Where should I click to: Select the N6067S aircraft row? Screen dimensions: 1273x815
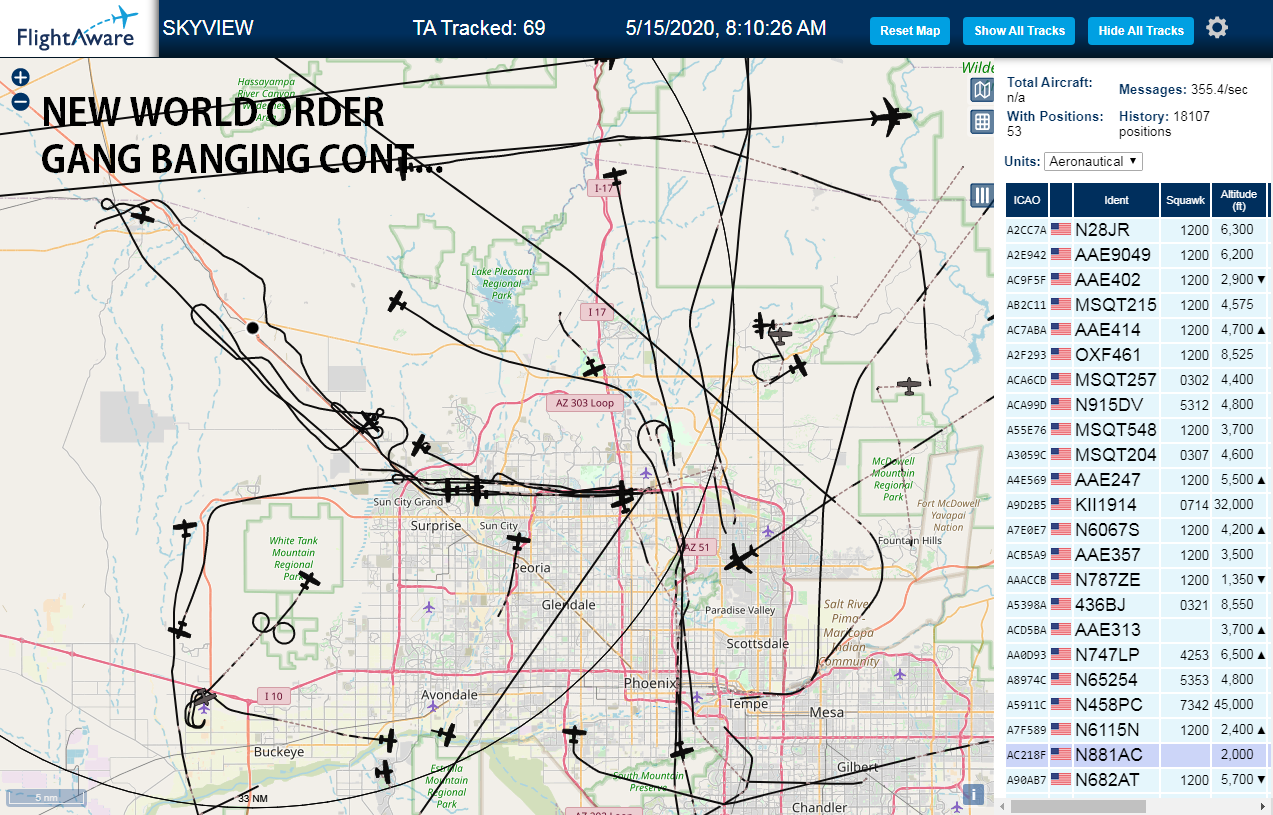[x=1137, y=529]
